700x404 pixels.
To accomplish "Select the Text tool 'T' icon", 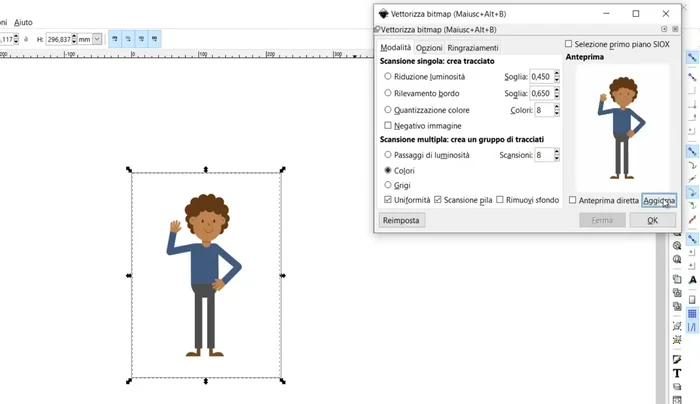I will [677, 373].
